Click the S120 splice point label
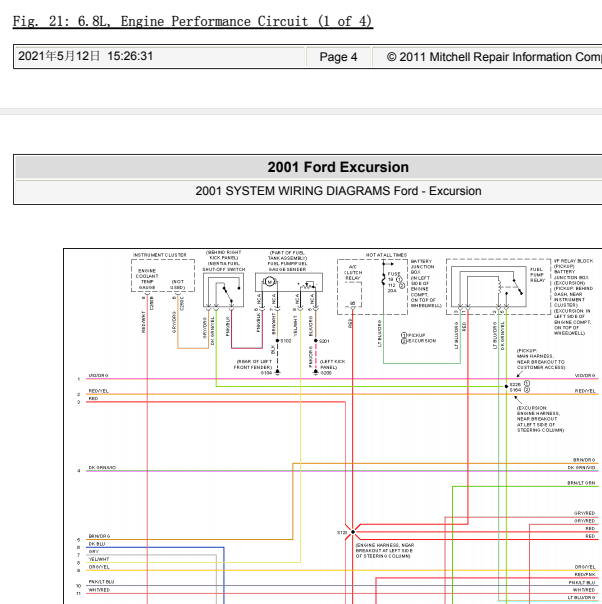Image resolution: width=602 pixels, height=604 pixels. 342,532
